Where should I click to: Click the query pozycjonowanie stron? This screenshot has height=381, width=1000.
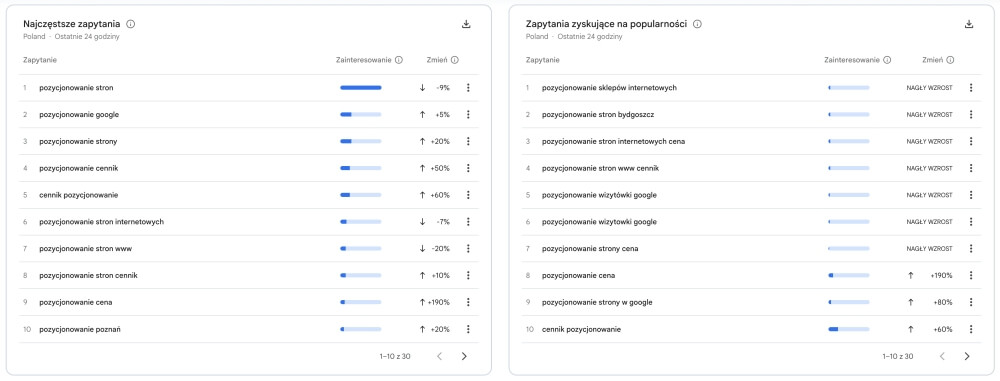(x=77, y=88)
